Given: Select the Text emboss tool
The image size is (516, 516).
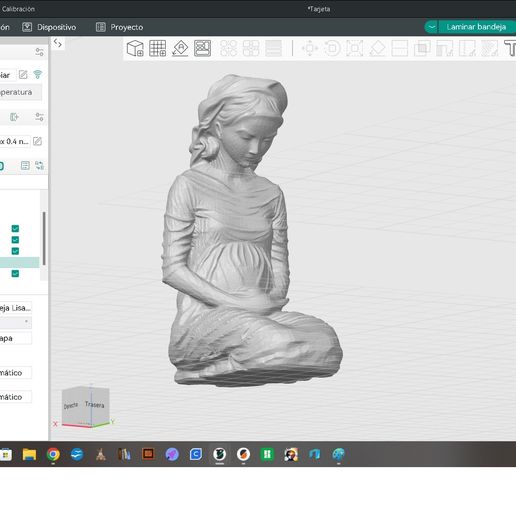Looking at the screenshot, I should coord(510,48).
